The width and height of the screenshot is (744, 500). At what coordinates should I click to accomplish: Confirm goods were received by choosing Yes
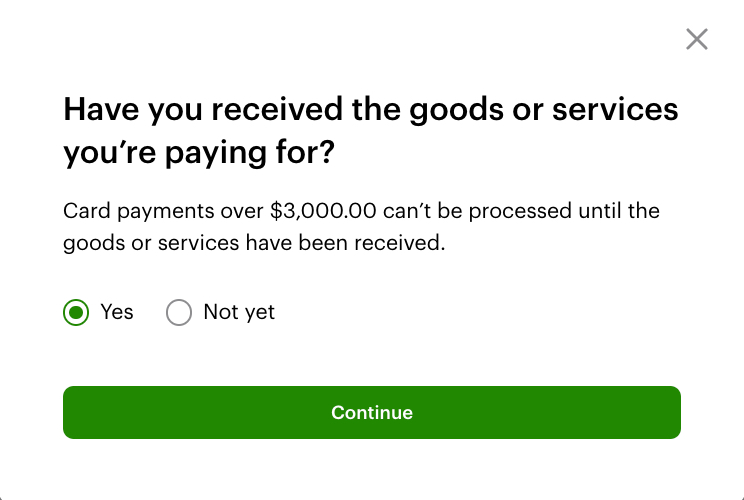[x=76, y=313]
